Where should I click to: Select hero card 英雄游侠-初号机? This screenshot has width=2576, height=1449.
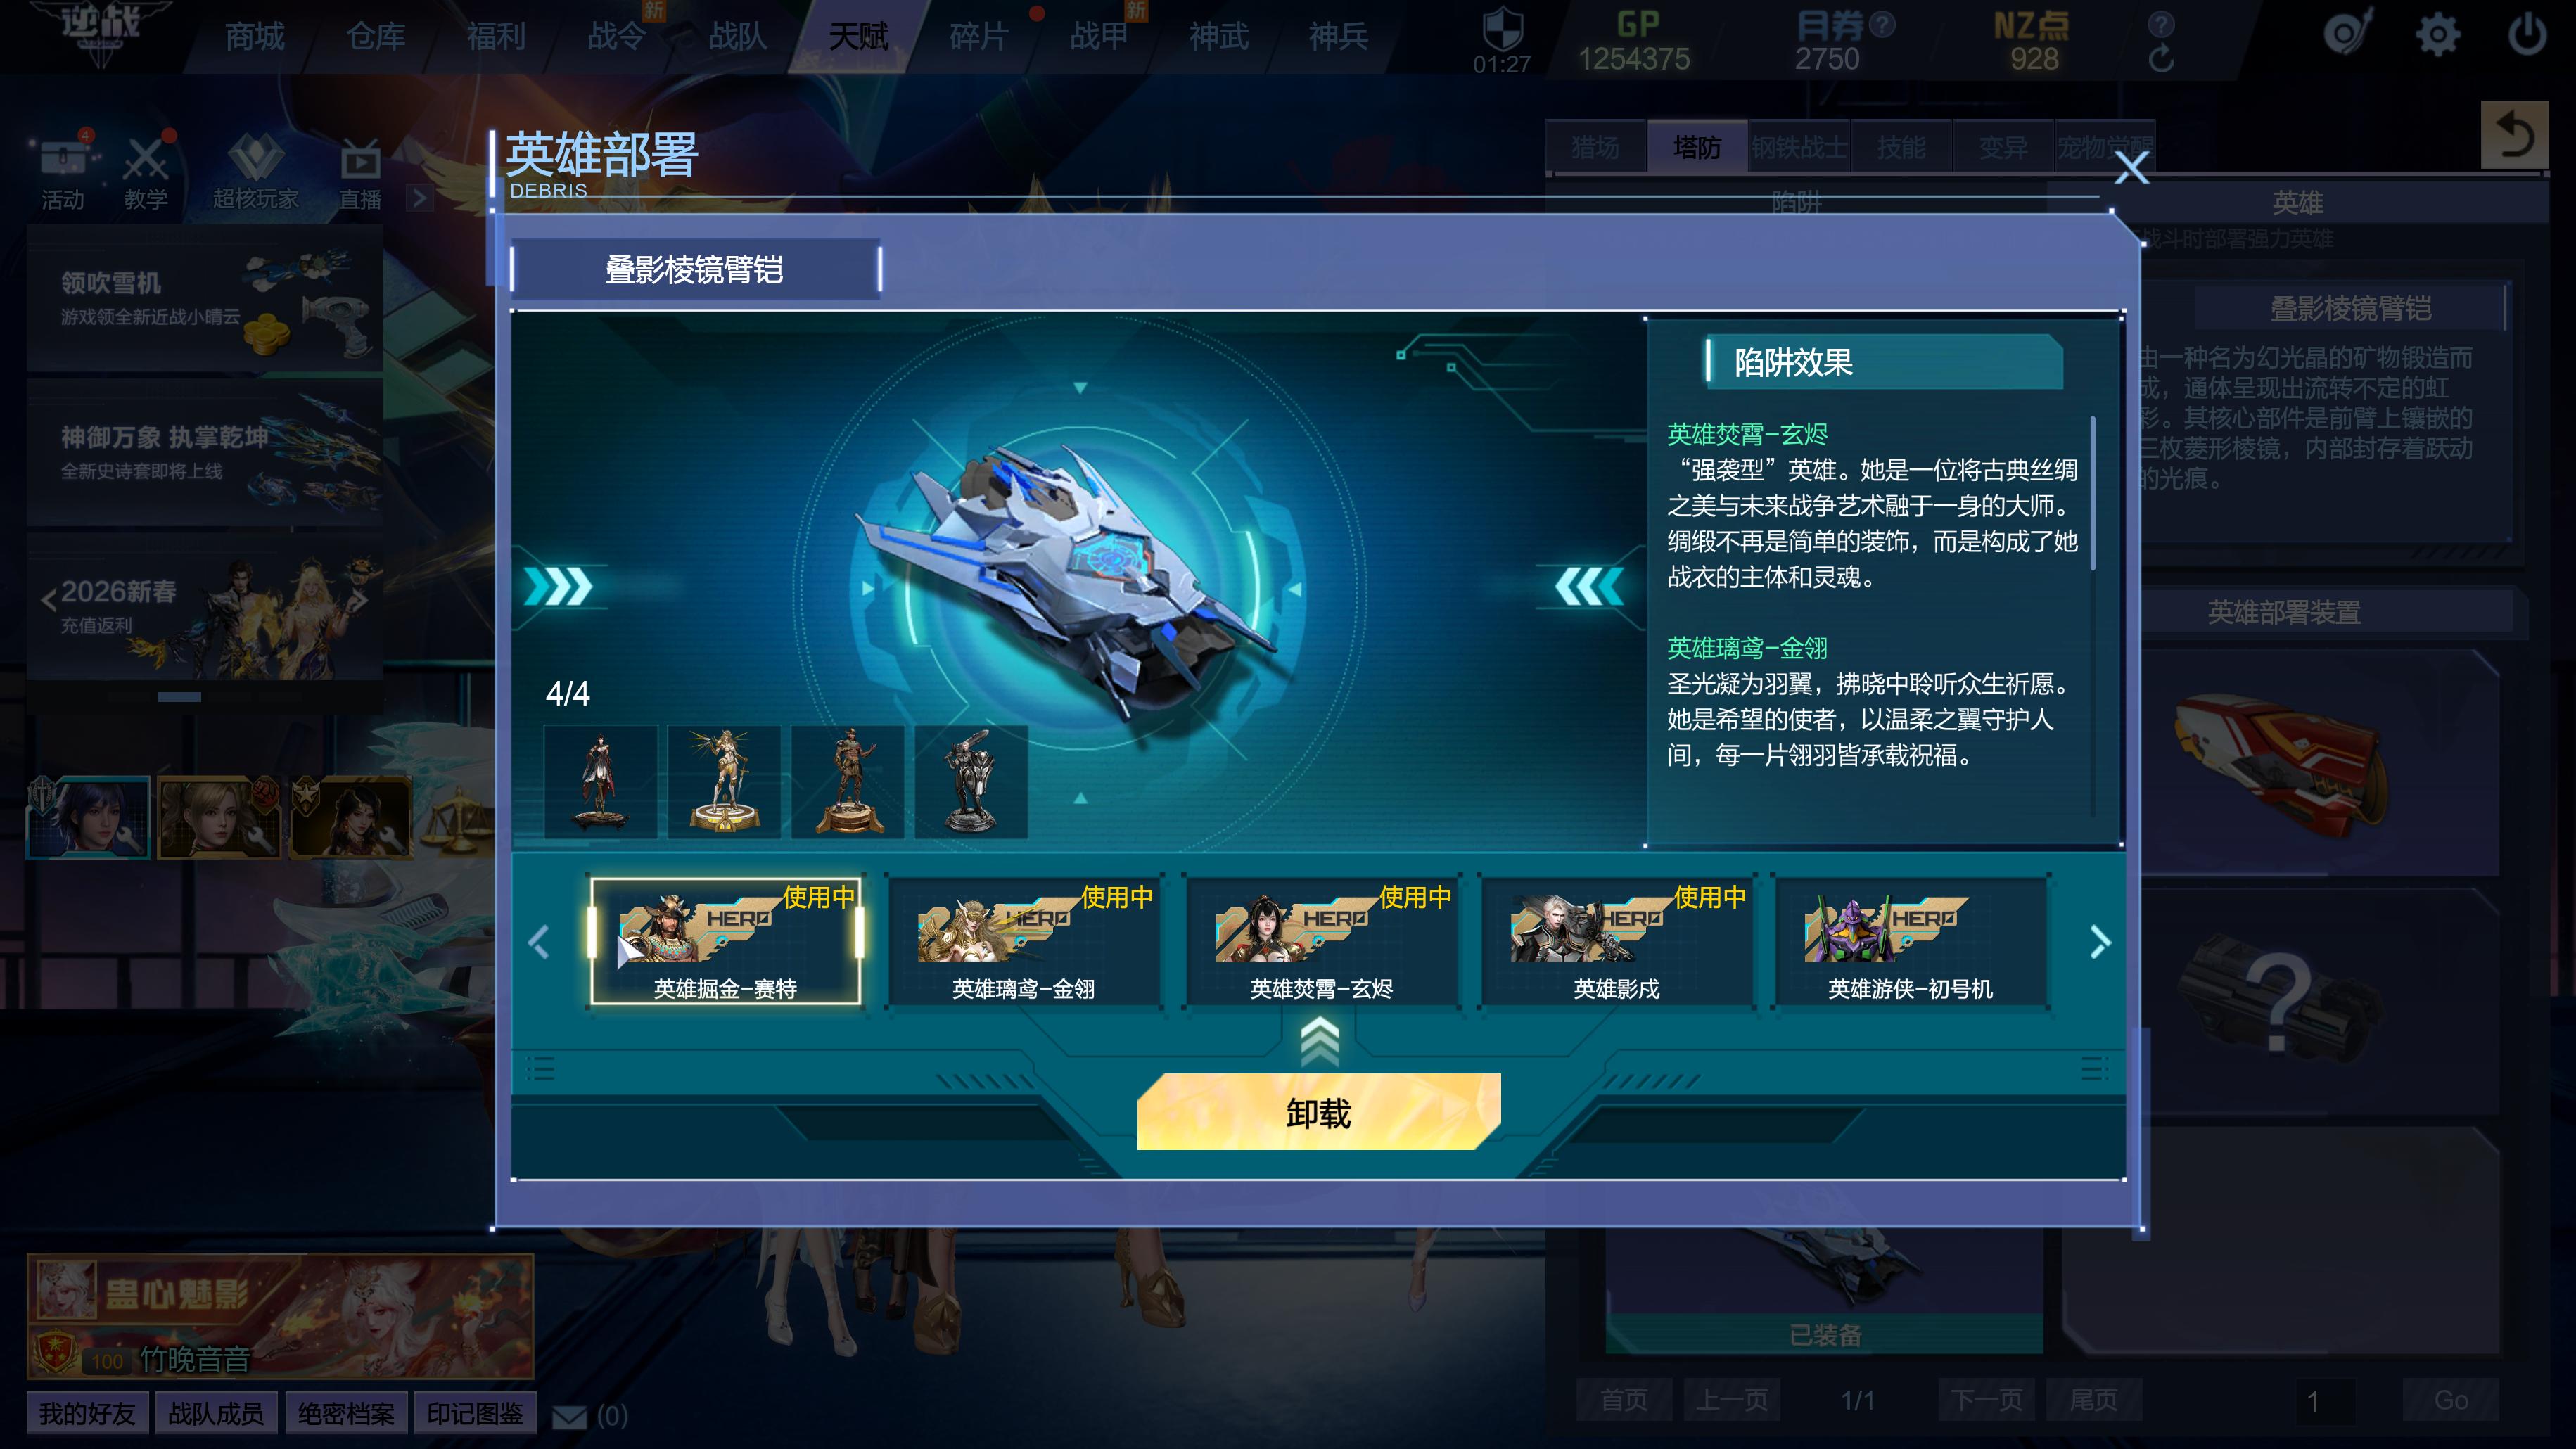point(1910,941)
